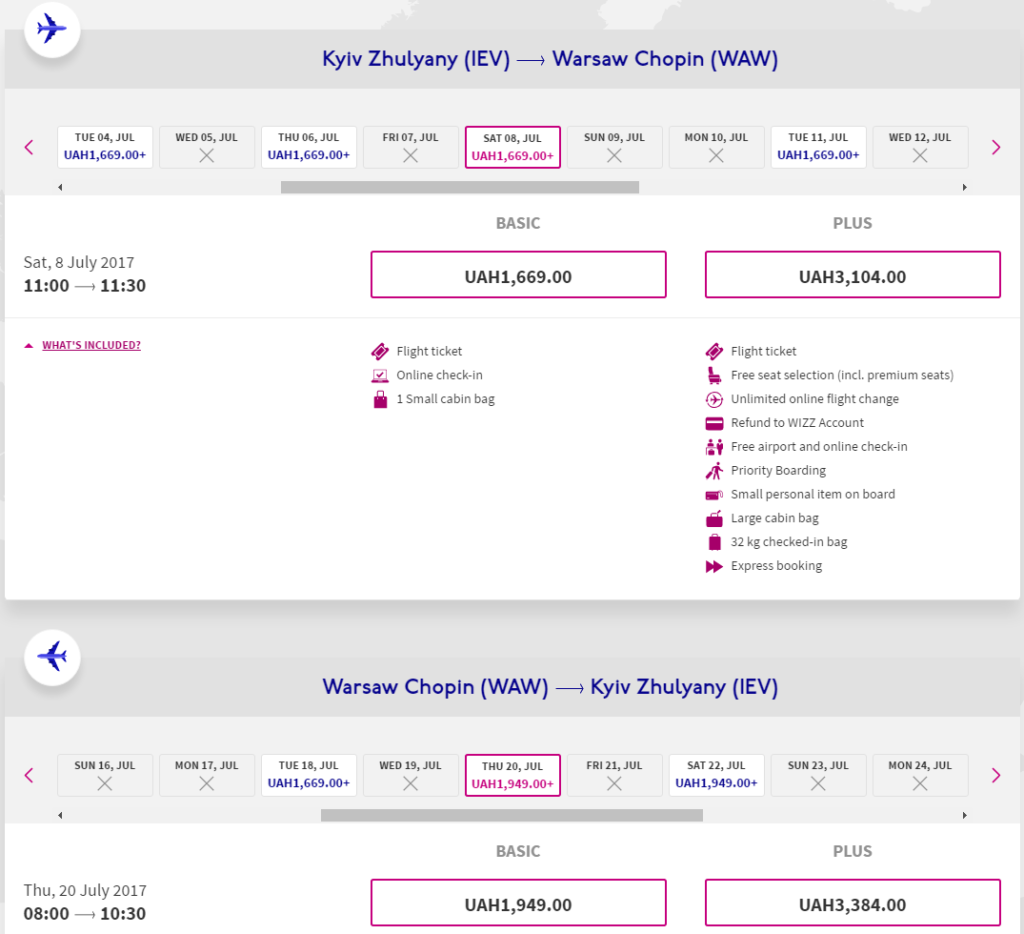The height and width of the screenshot is (934, 1024).
Task: Click the Online check-in icon
Action: 380,376
